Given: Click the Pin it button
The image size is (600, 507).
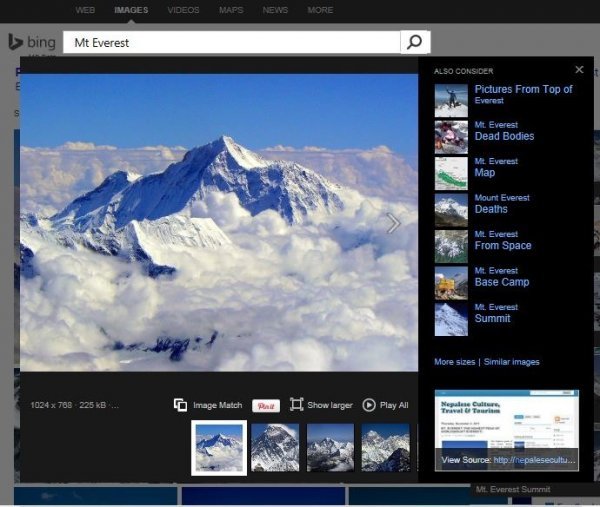Looking at the screenshot, I should [x=266, y=406].
